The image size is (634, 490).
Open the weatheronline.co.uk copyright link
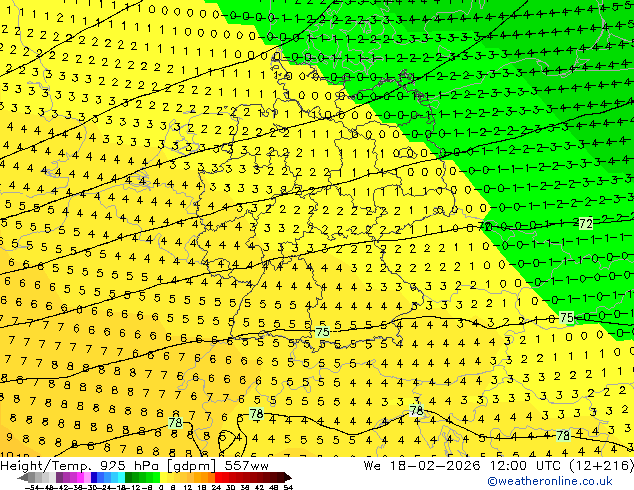click(x=549, y=481)
